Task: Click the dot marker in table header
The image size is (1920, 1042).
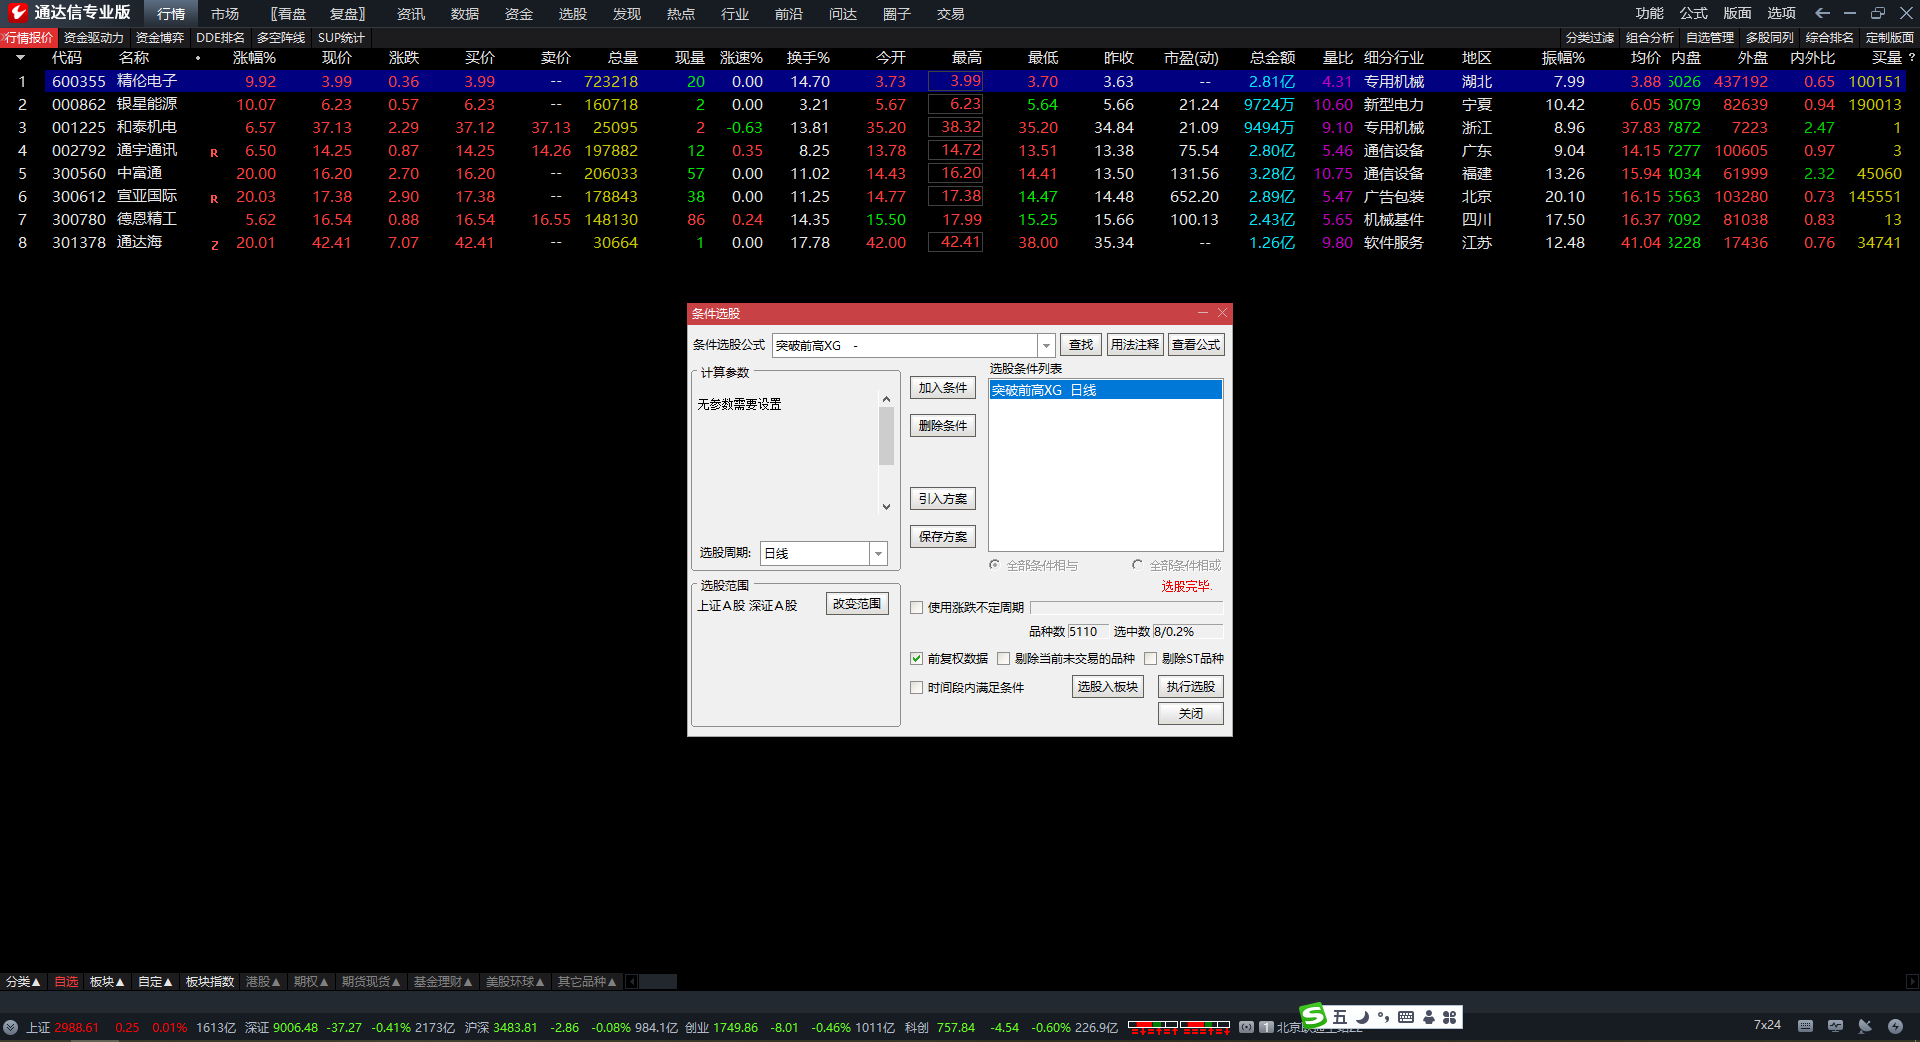Action: point(198,58)
